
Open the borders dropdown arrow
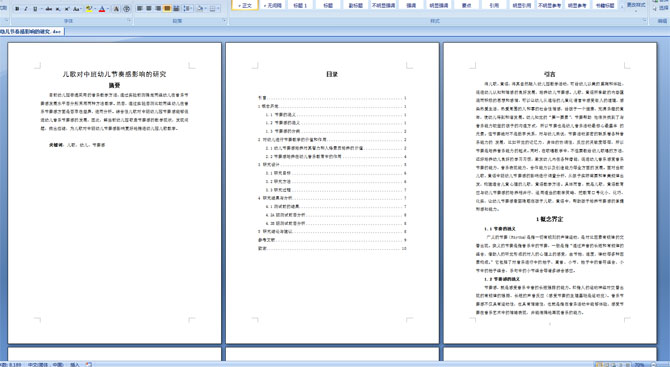point(218,8)
